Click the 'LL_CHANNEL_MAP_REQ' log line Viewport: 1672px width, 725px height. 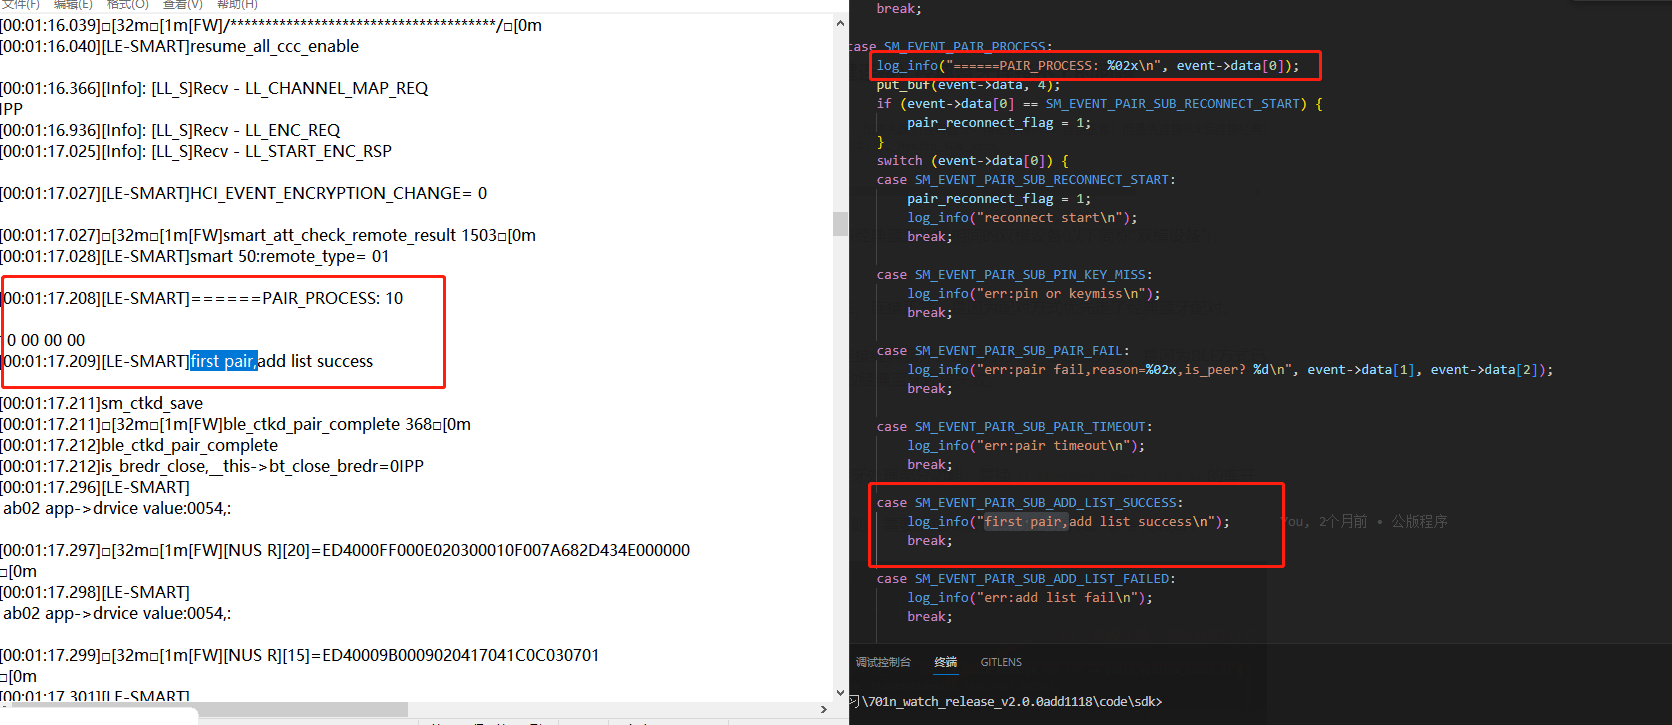(x=214, y=88)
